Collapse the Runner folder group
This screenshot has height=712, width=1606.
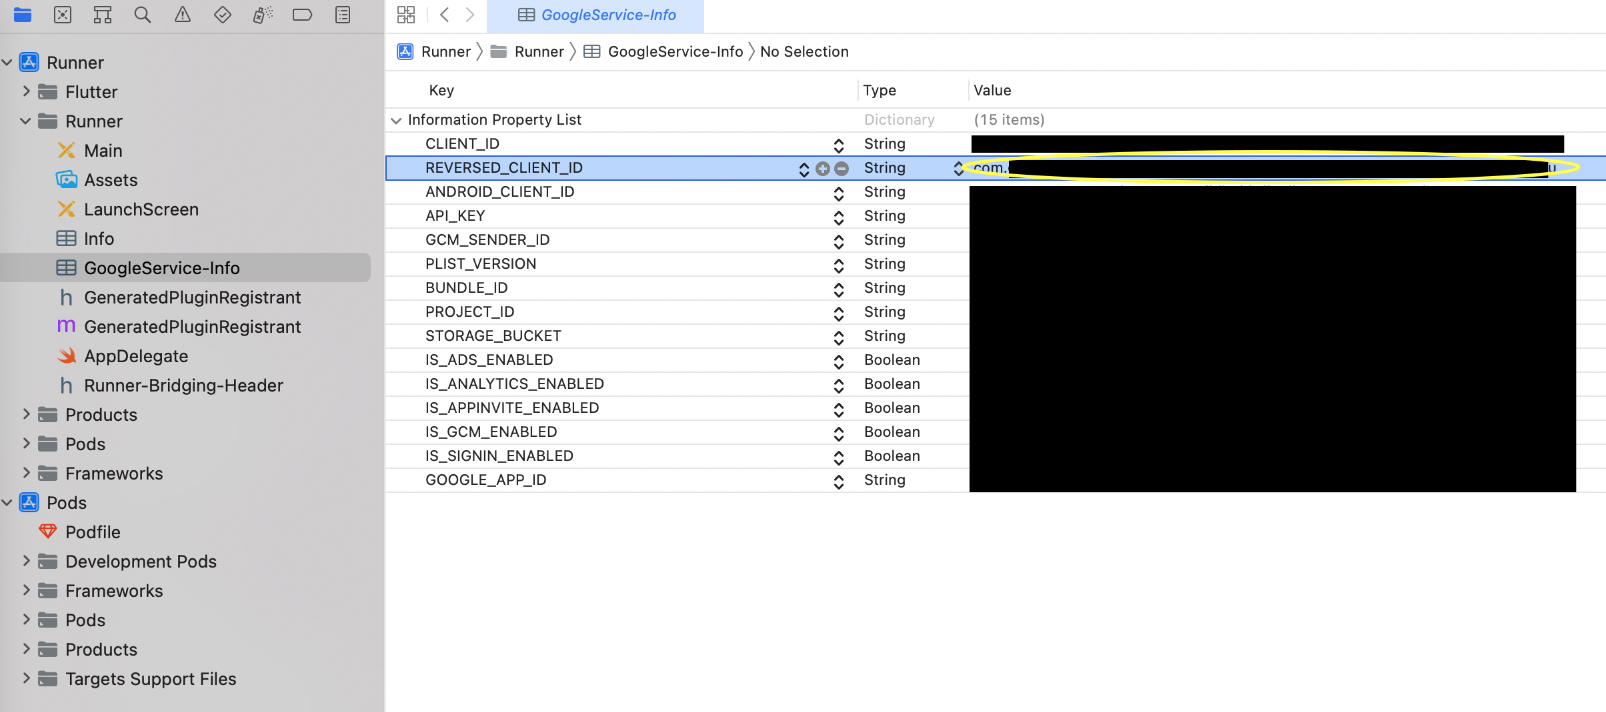(26, 121)
